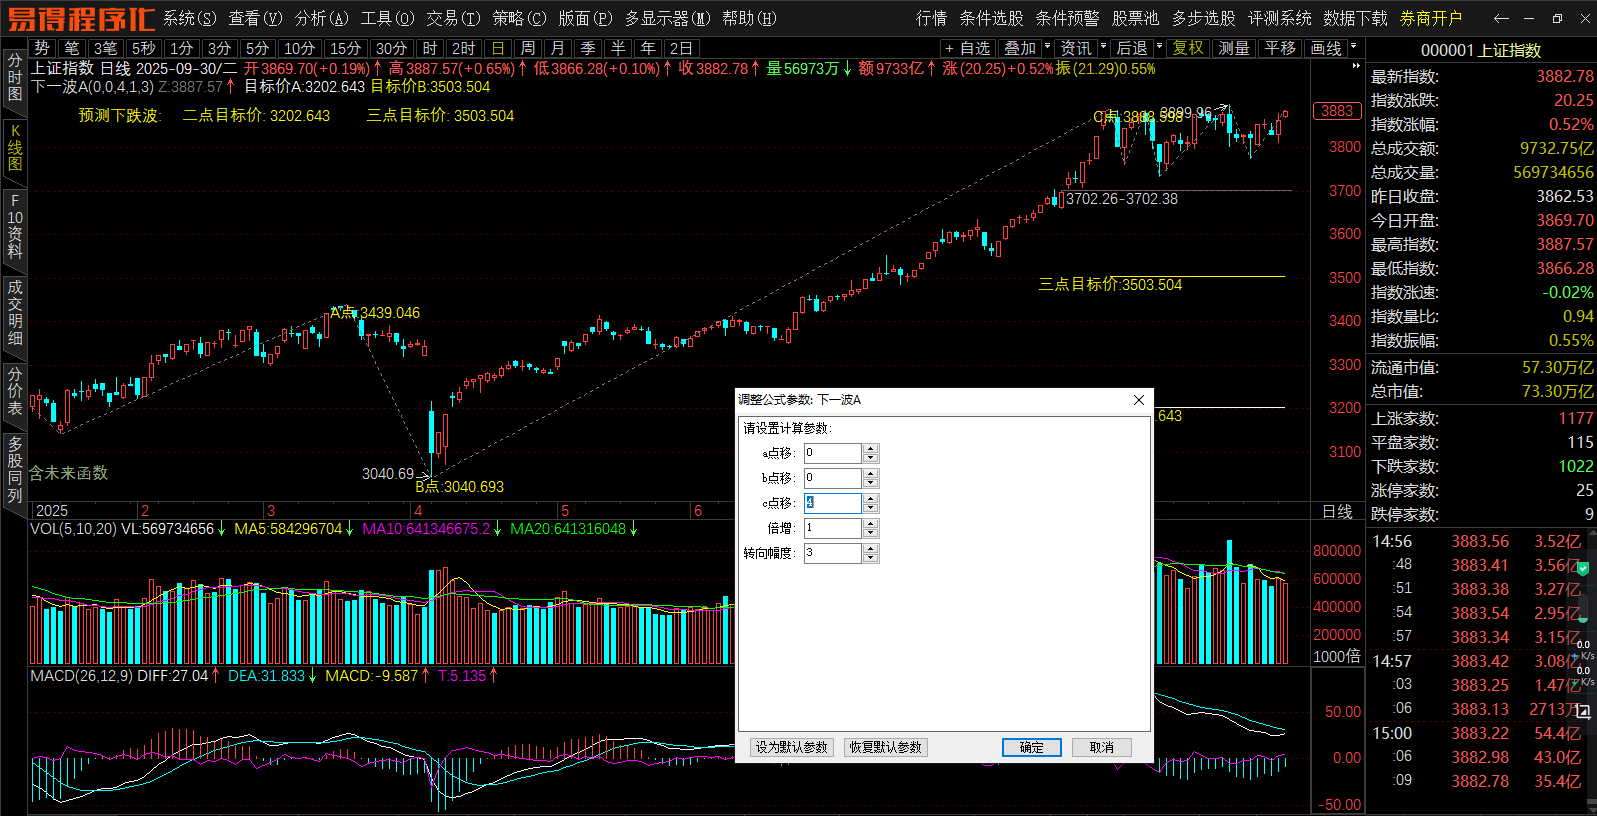Switch to 周 weekly period
This screenshot has height=816, width=1597.
tap(528, 48)
